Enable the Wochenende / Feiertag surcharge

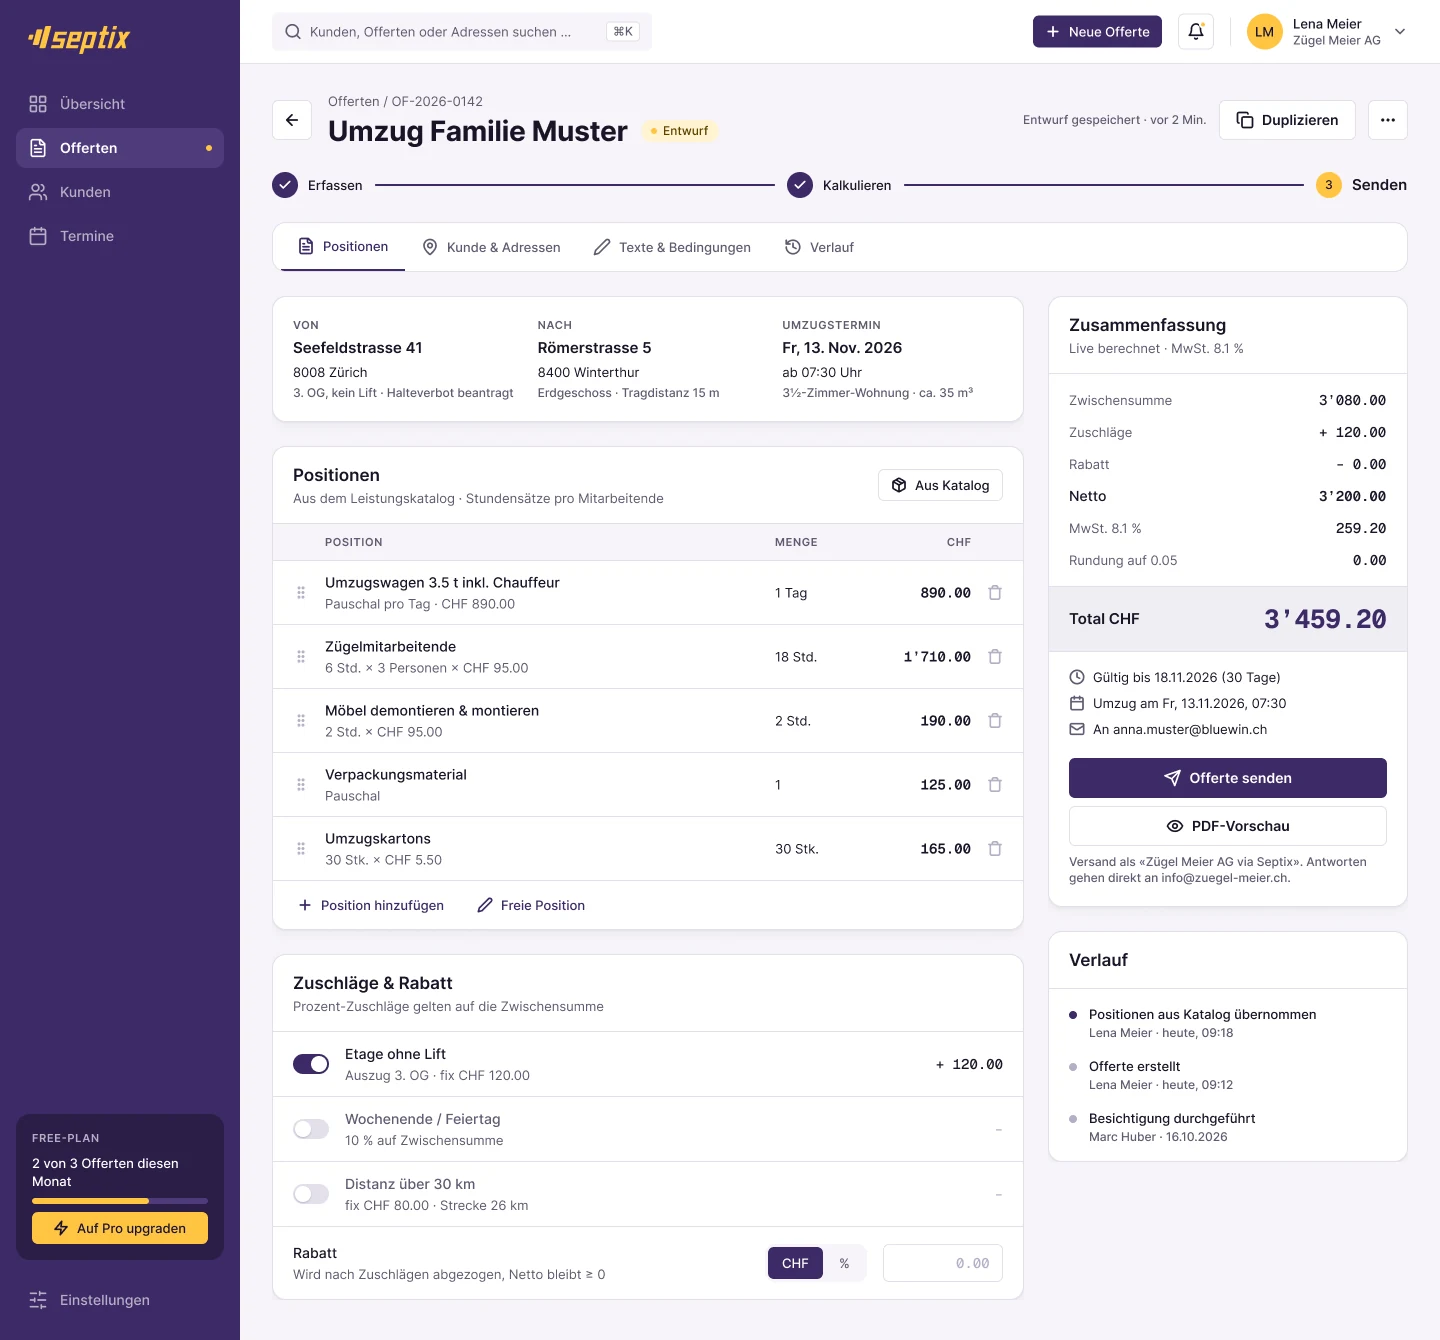click(311, 1129)
